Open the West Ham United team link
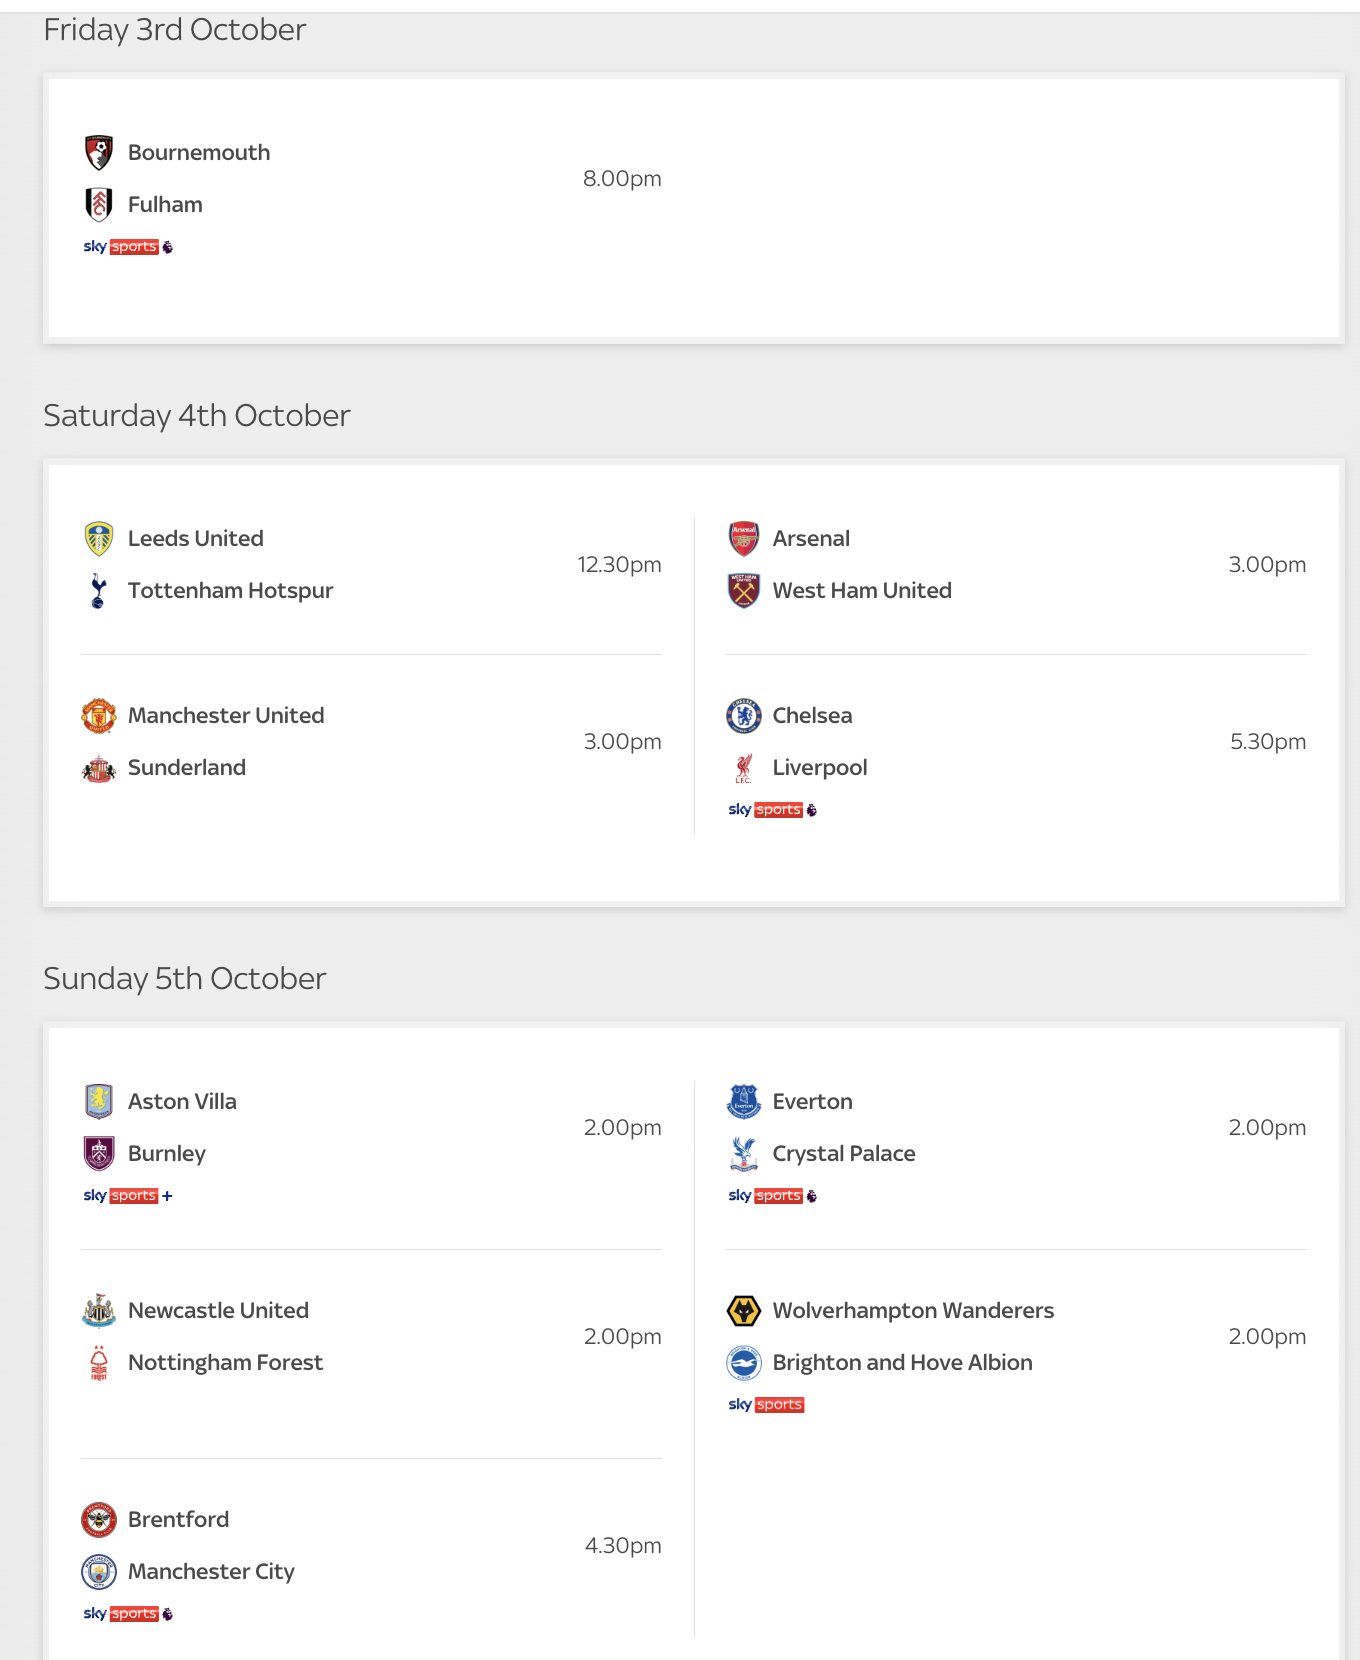The height and width of the screenshot is (1660, 1360). point(862,591)
